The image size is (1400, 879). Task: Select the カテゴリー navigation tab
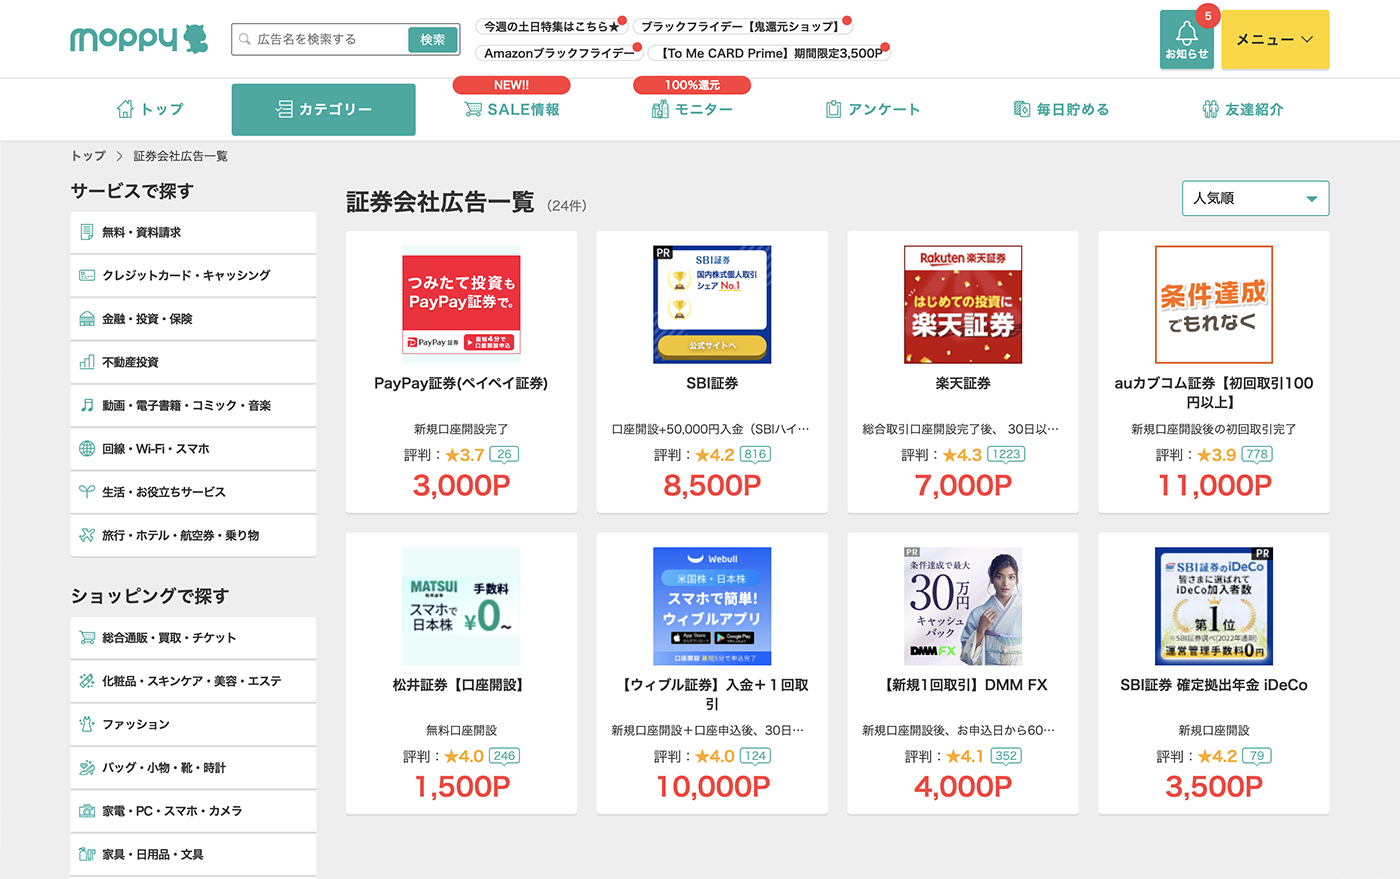[x=324, y=109]
